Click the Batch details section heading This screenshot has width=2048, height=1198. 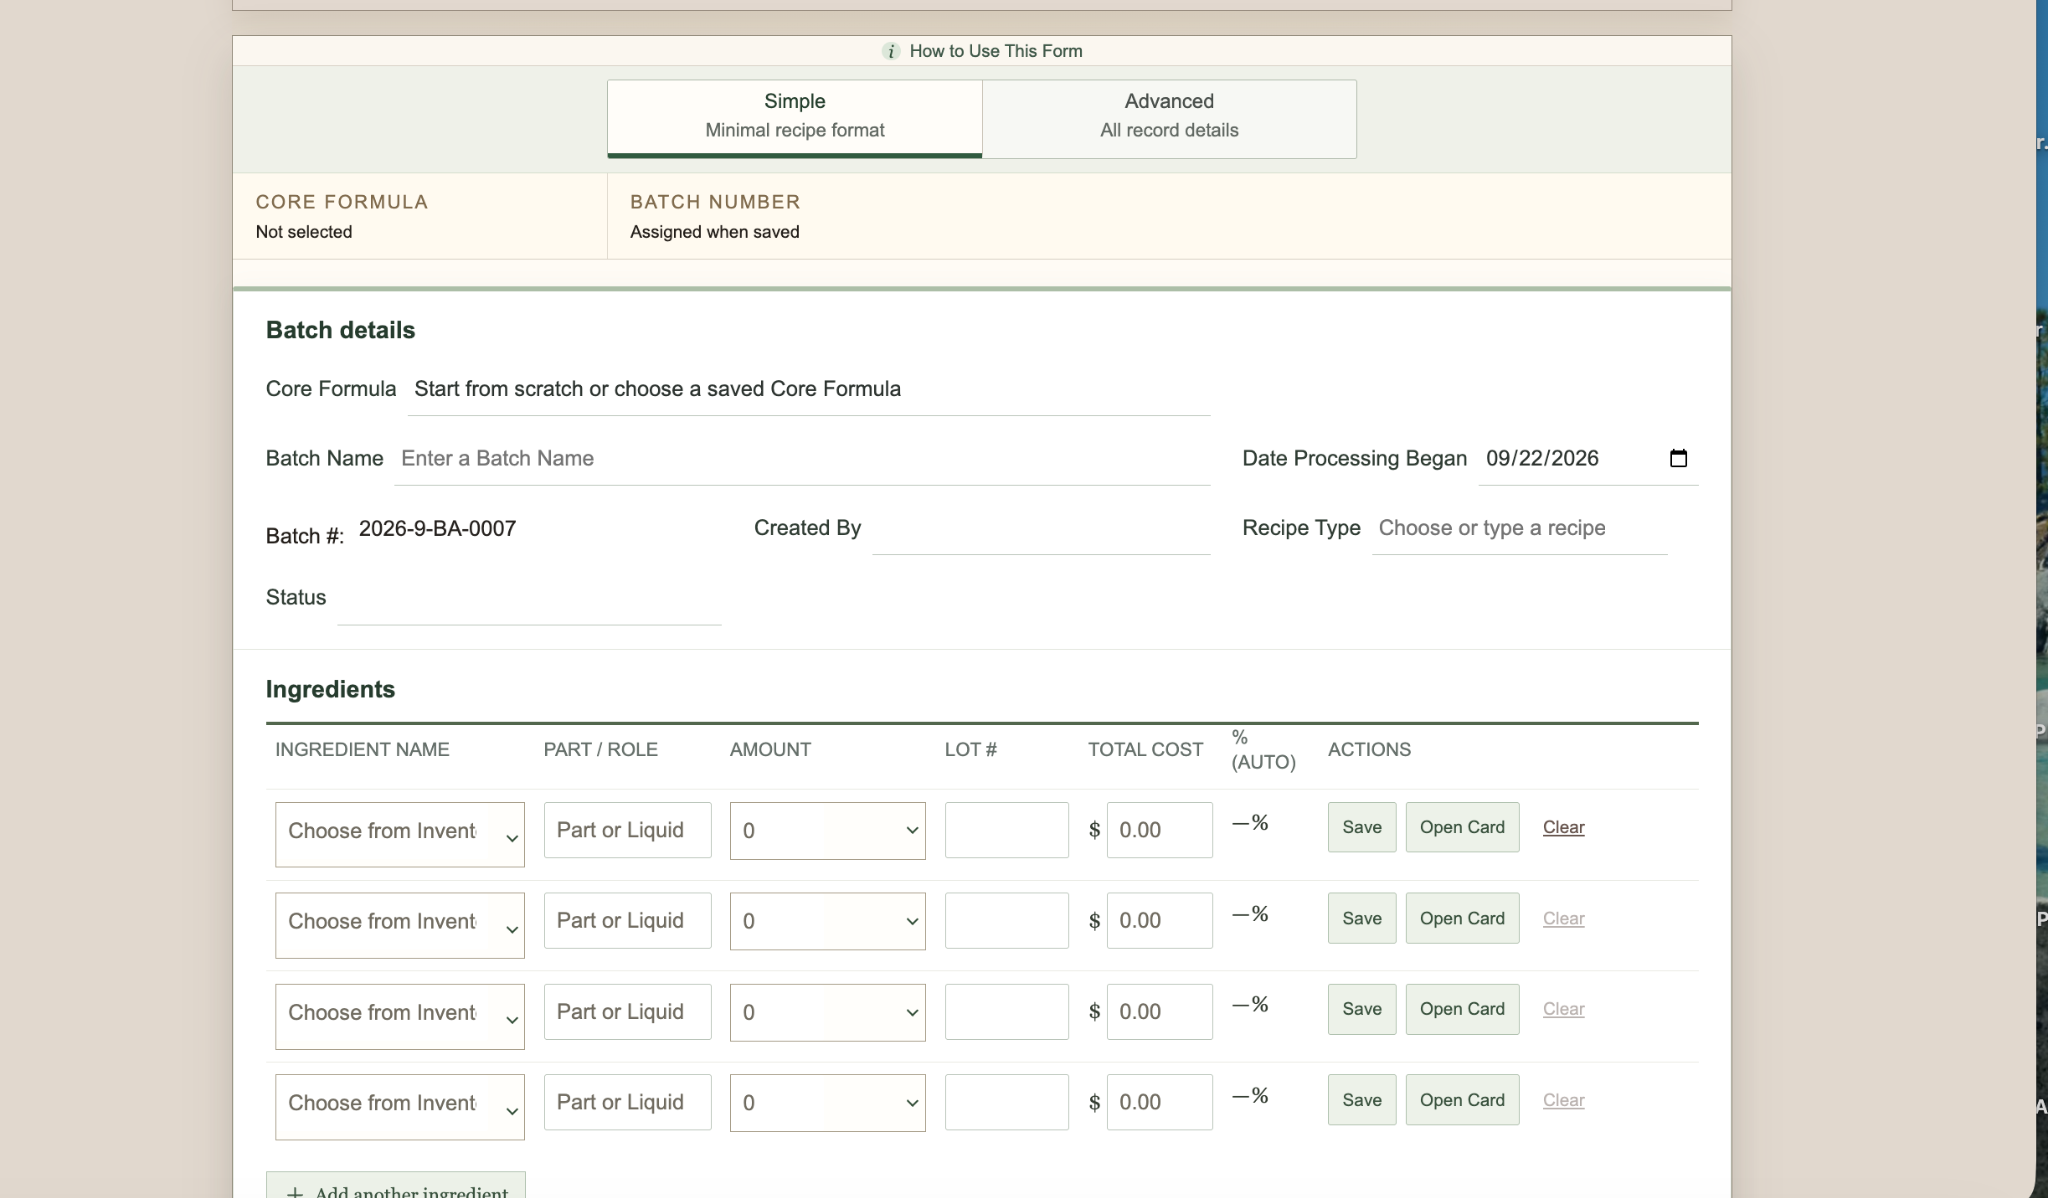point(340,330)
